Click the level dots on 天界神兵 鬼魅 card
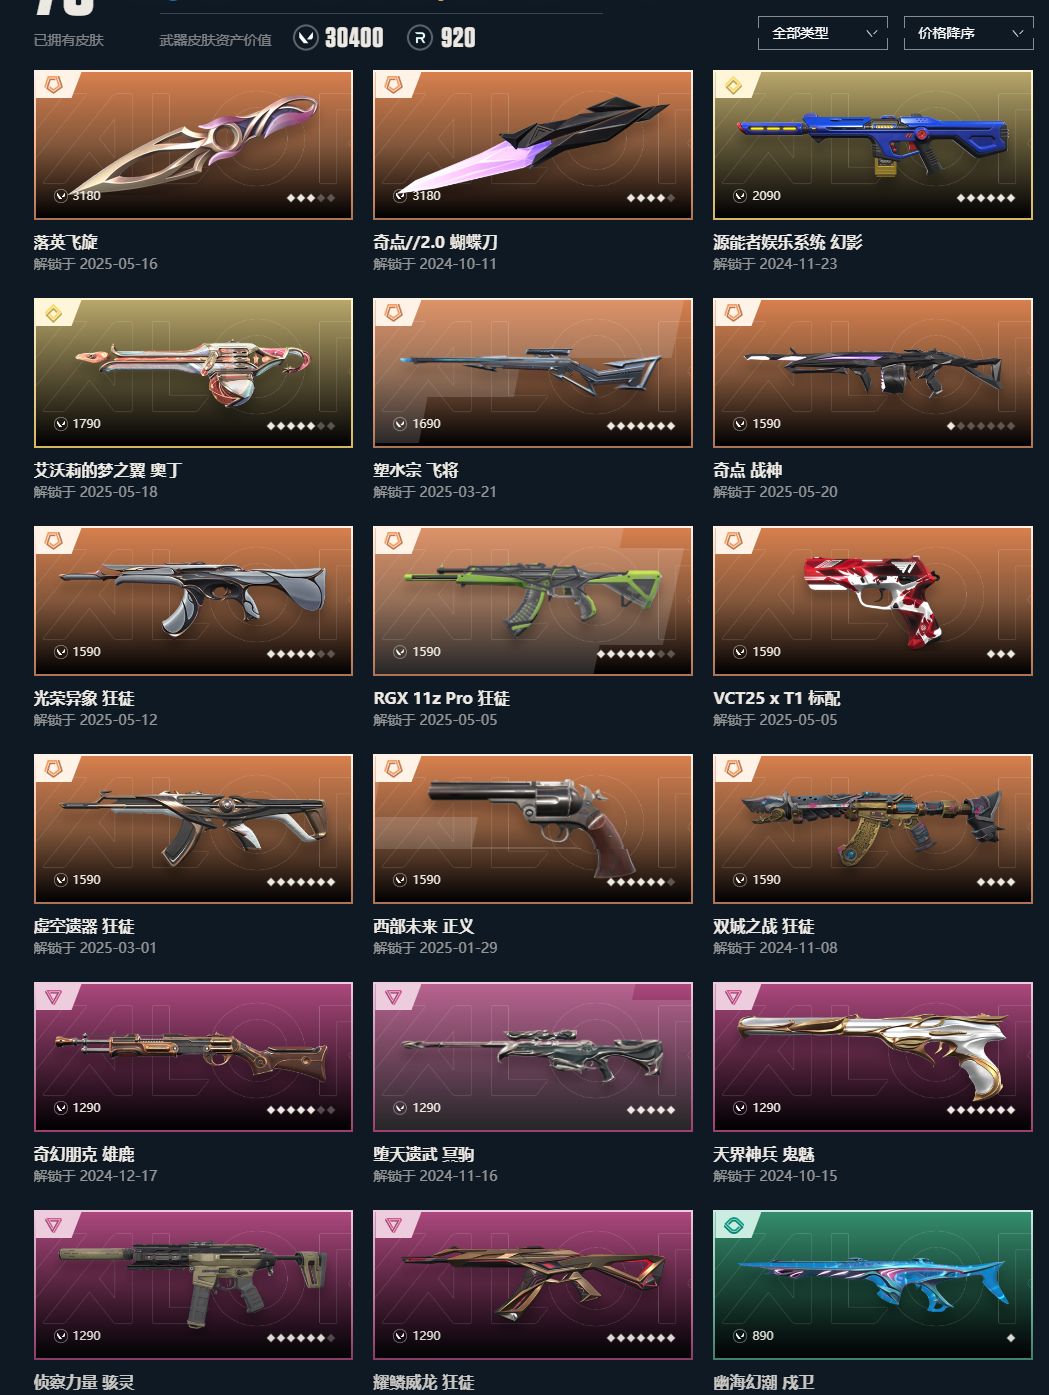Image resolution: width=1049 pixels, height=1395 pixels. pos(981,1110)
